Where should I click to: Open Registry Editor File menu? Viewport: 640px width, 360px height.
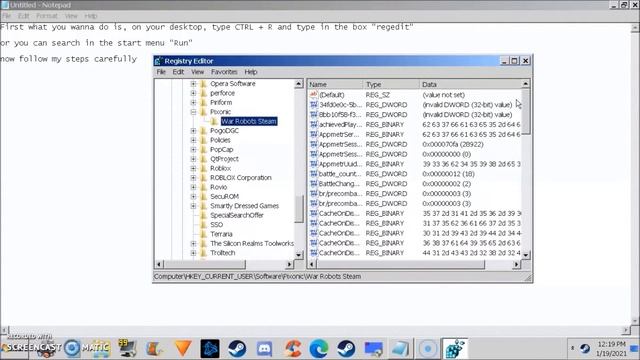point(161,72)
